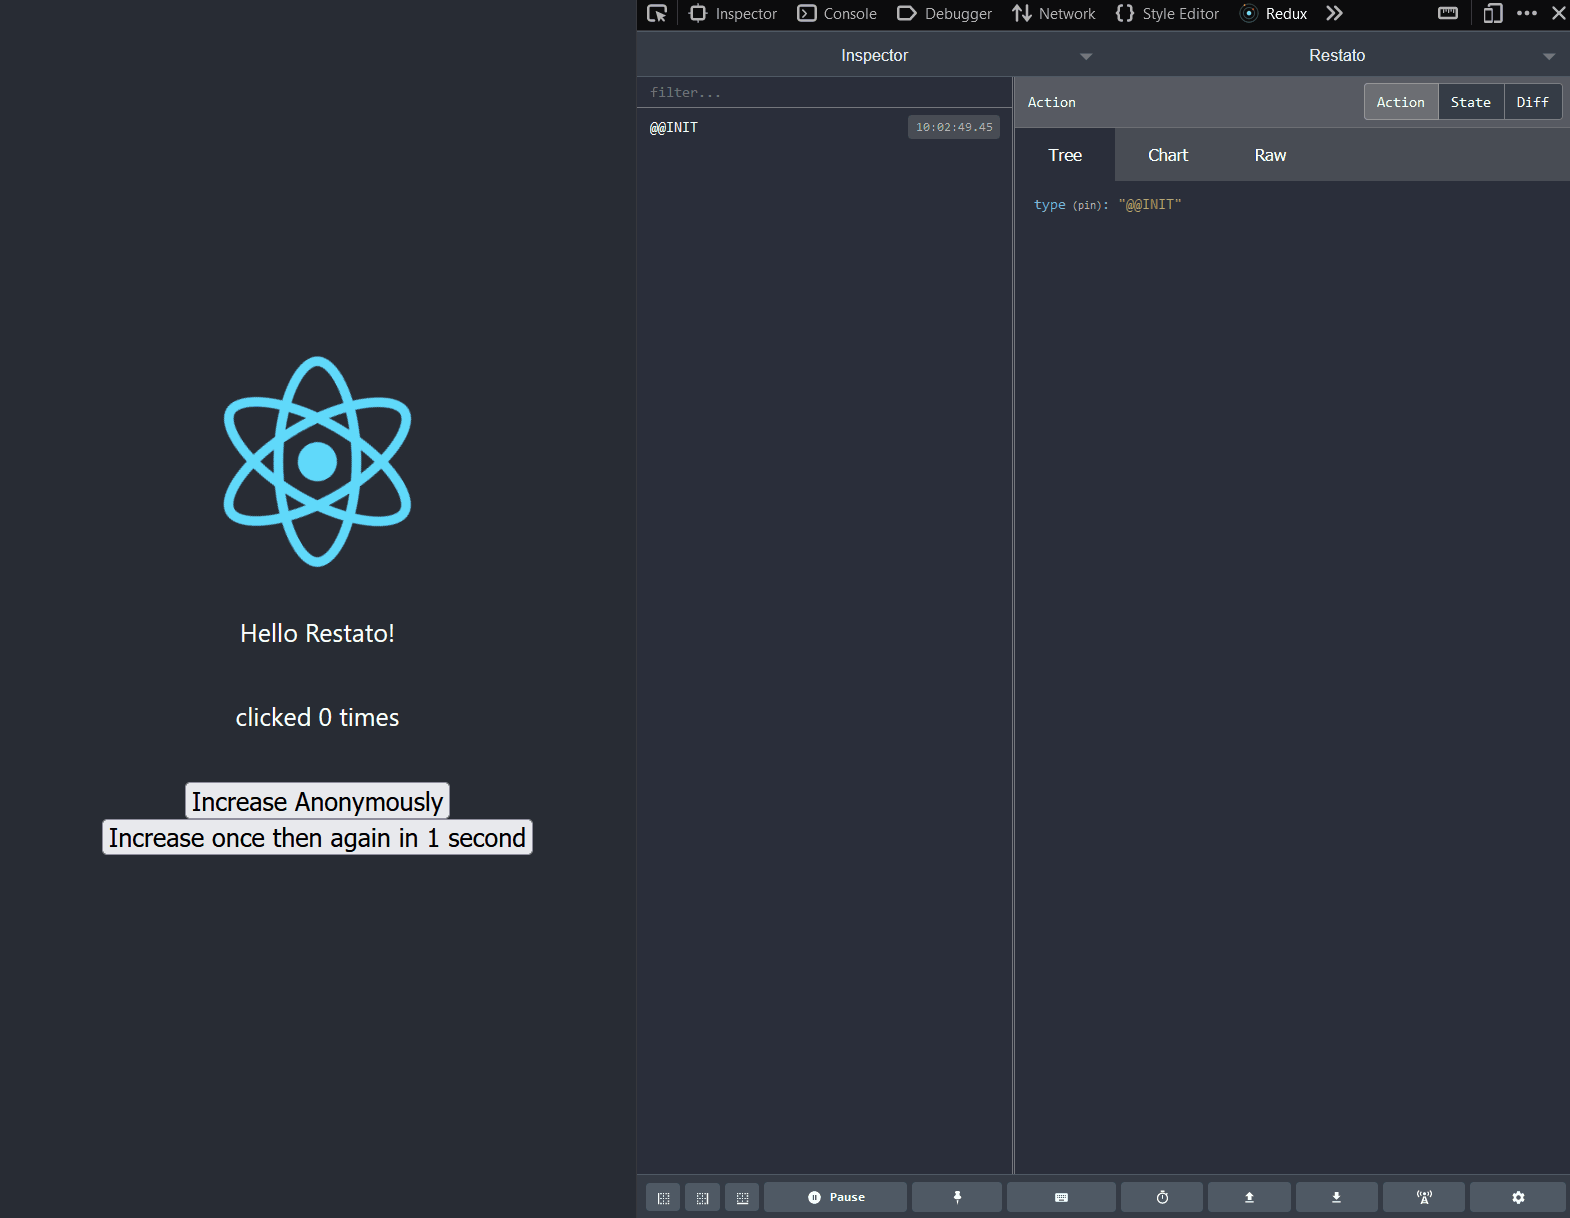The width and height of the screenshot is (1570, 1218).
Task: Switch to Action view toggle
Action: [x=1401, y=102]
